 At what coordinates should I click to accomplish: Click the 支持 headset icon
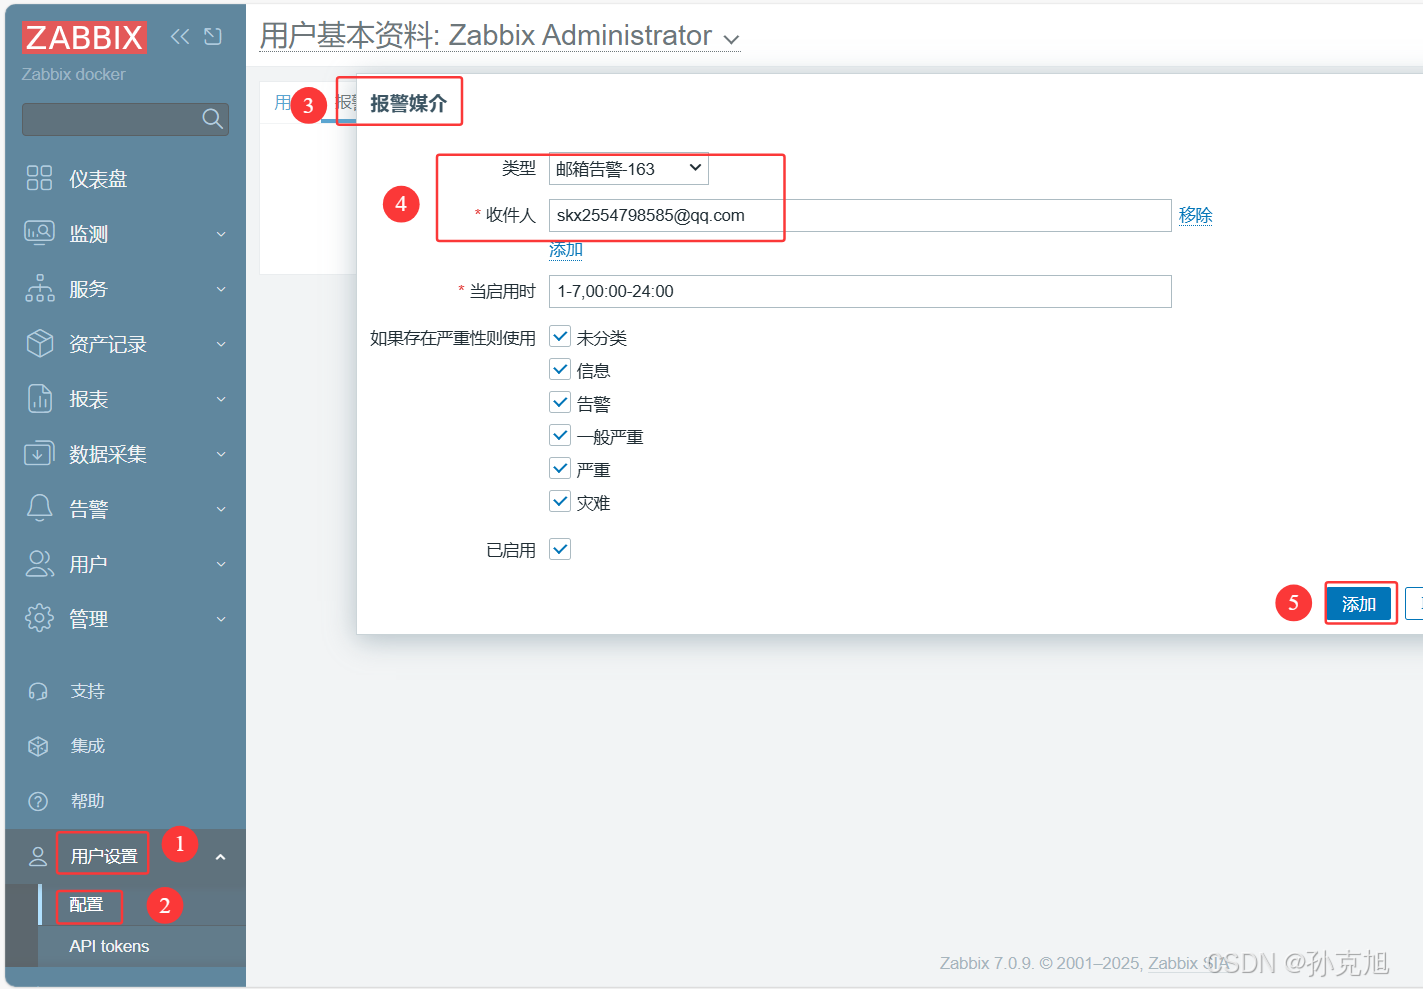click(x=38, y=691)
